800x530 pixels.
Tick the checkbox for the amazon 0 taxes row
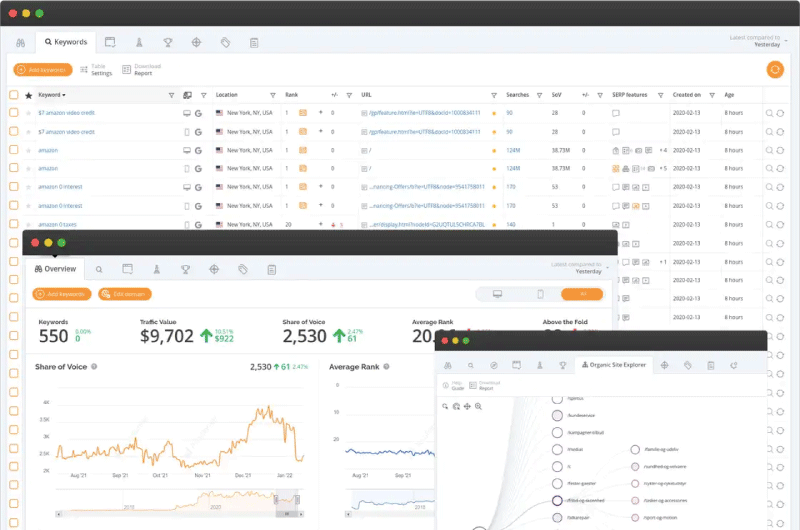(14, 224)
